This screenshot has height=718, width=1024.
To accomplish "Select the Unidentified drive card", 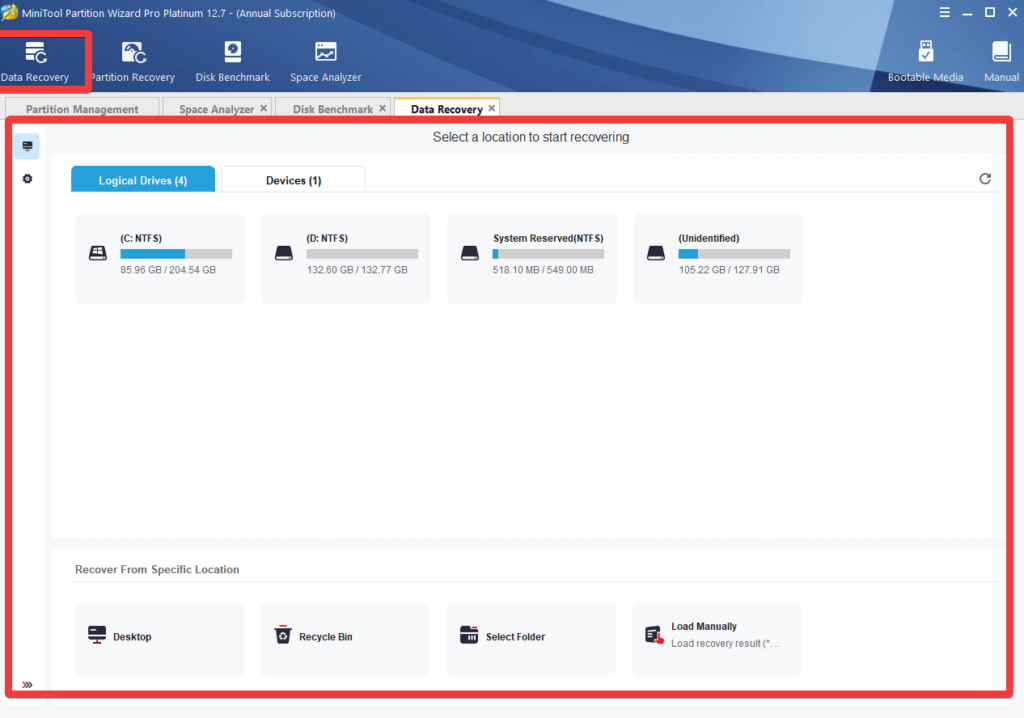I will point(718,258).
